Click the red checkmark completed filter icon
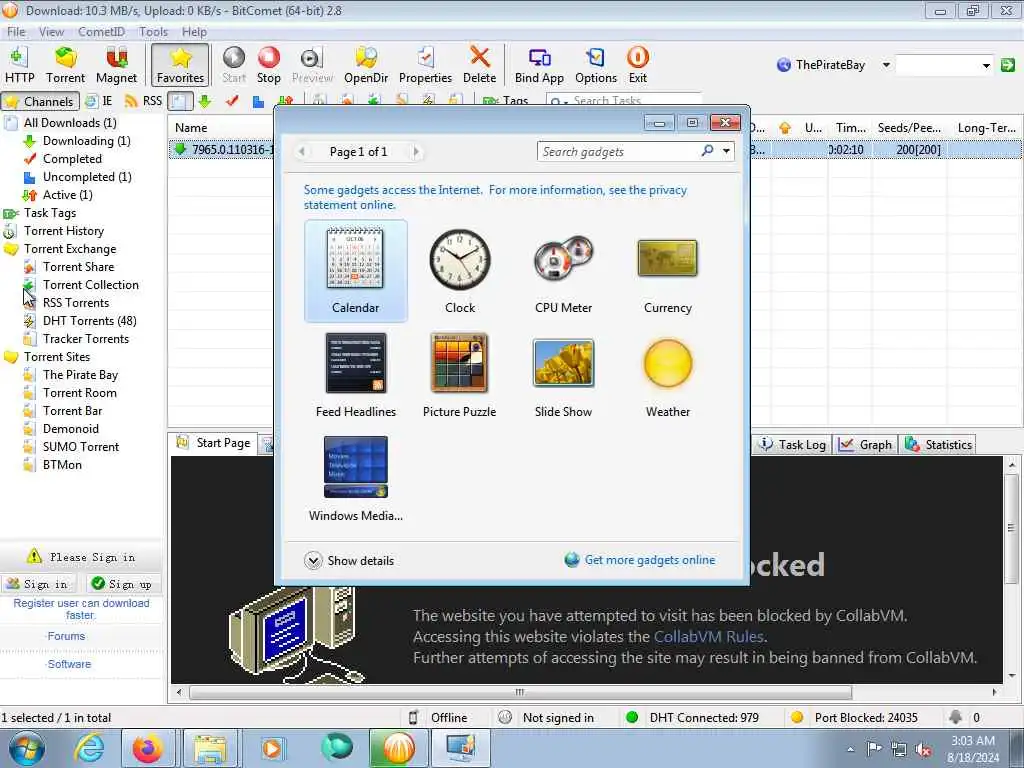Viewport: 1024px width, 768px height. 232,101
